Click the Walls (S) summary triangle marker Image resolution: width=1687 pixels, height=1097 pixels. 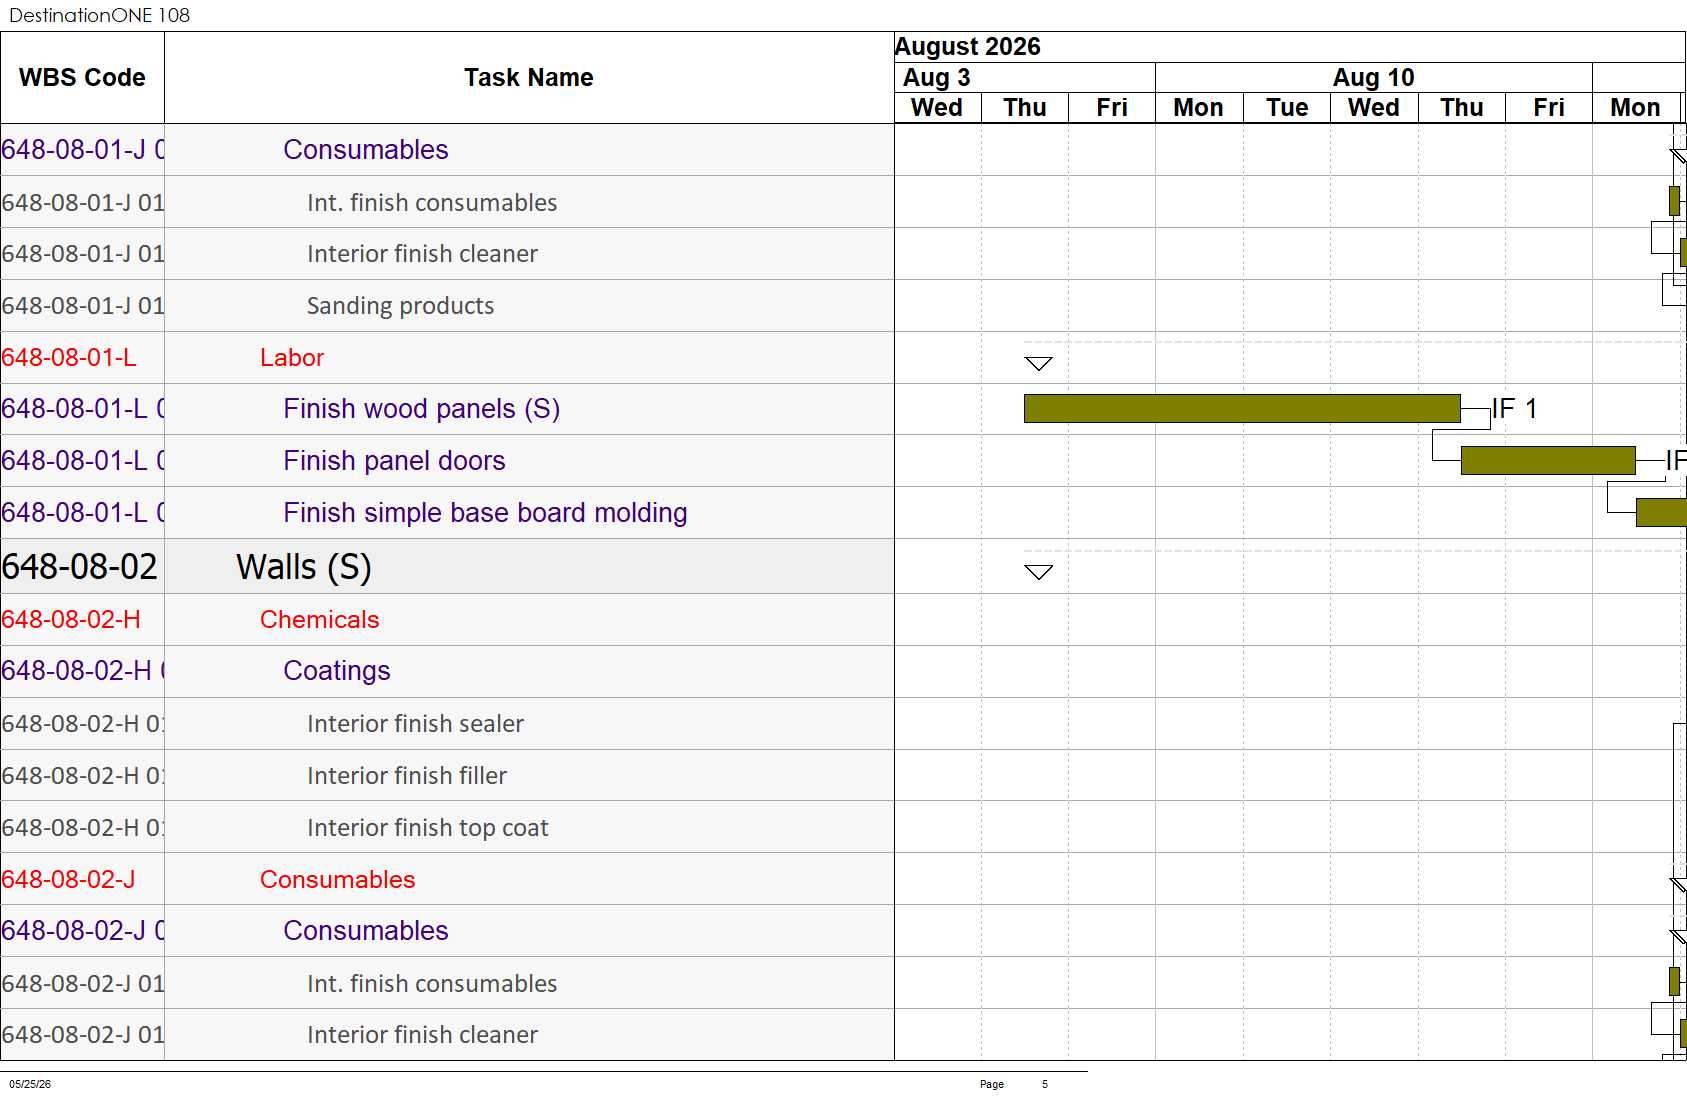[x=1039, y=571]
